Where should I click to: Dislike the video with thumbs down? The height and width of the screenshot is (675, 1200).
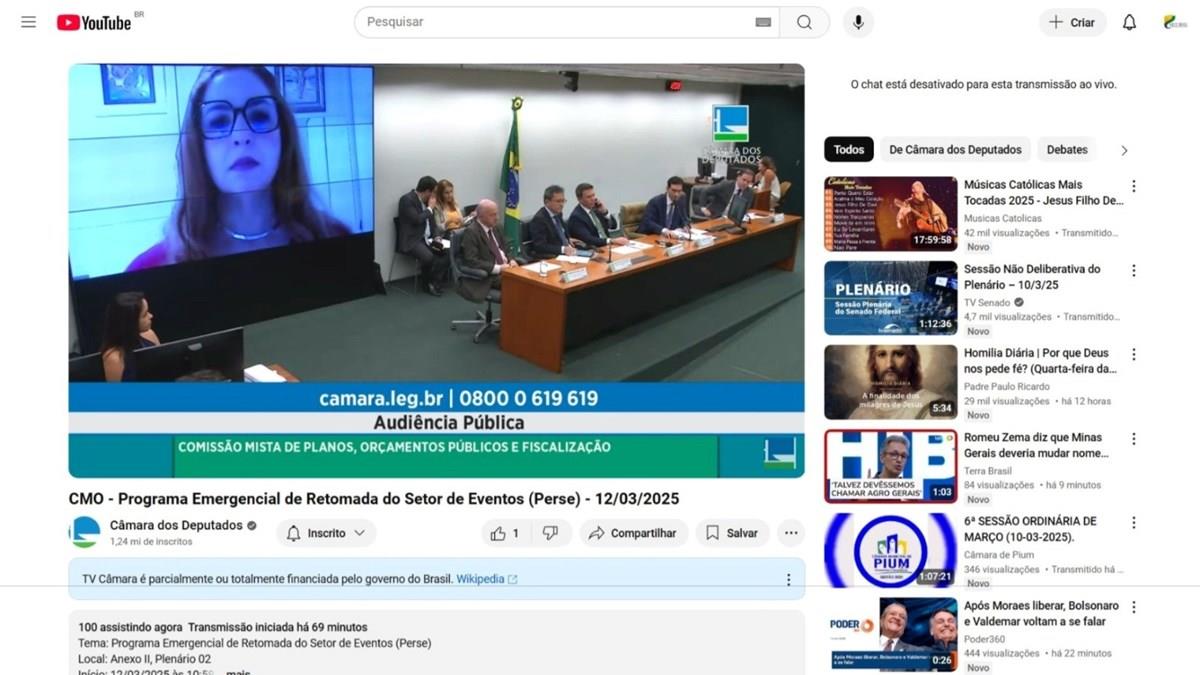tap(550, 533)
